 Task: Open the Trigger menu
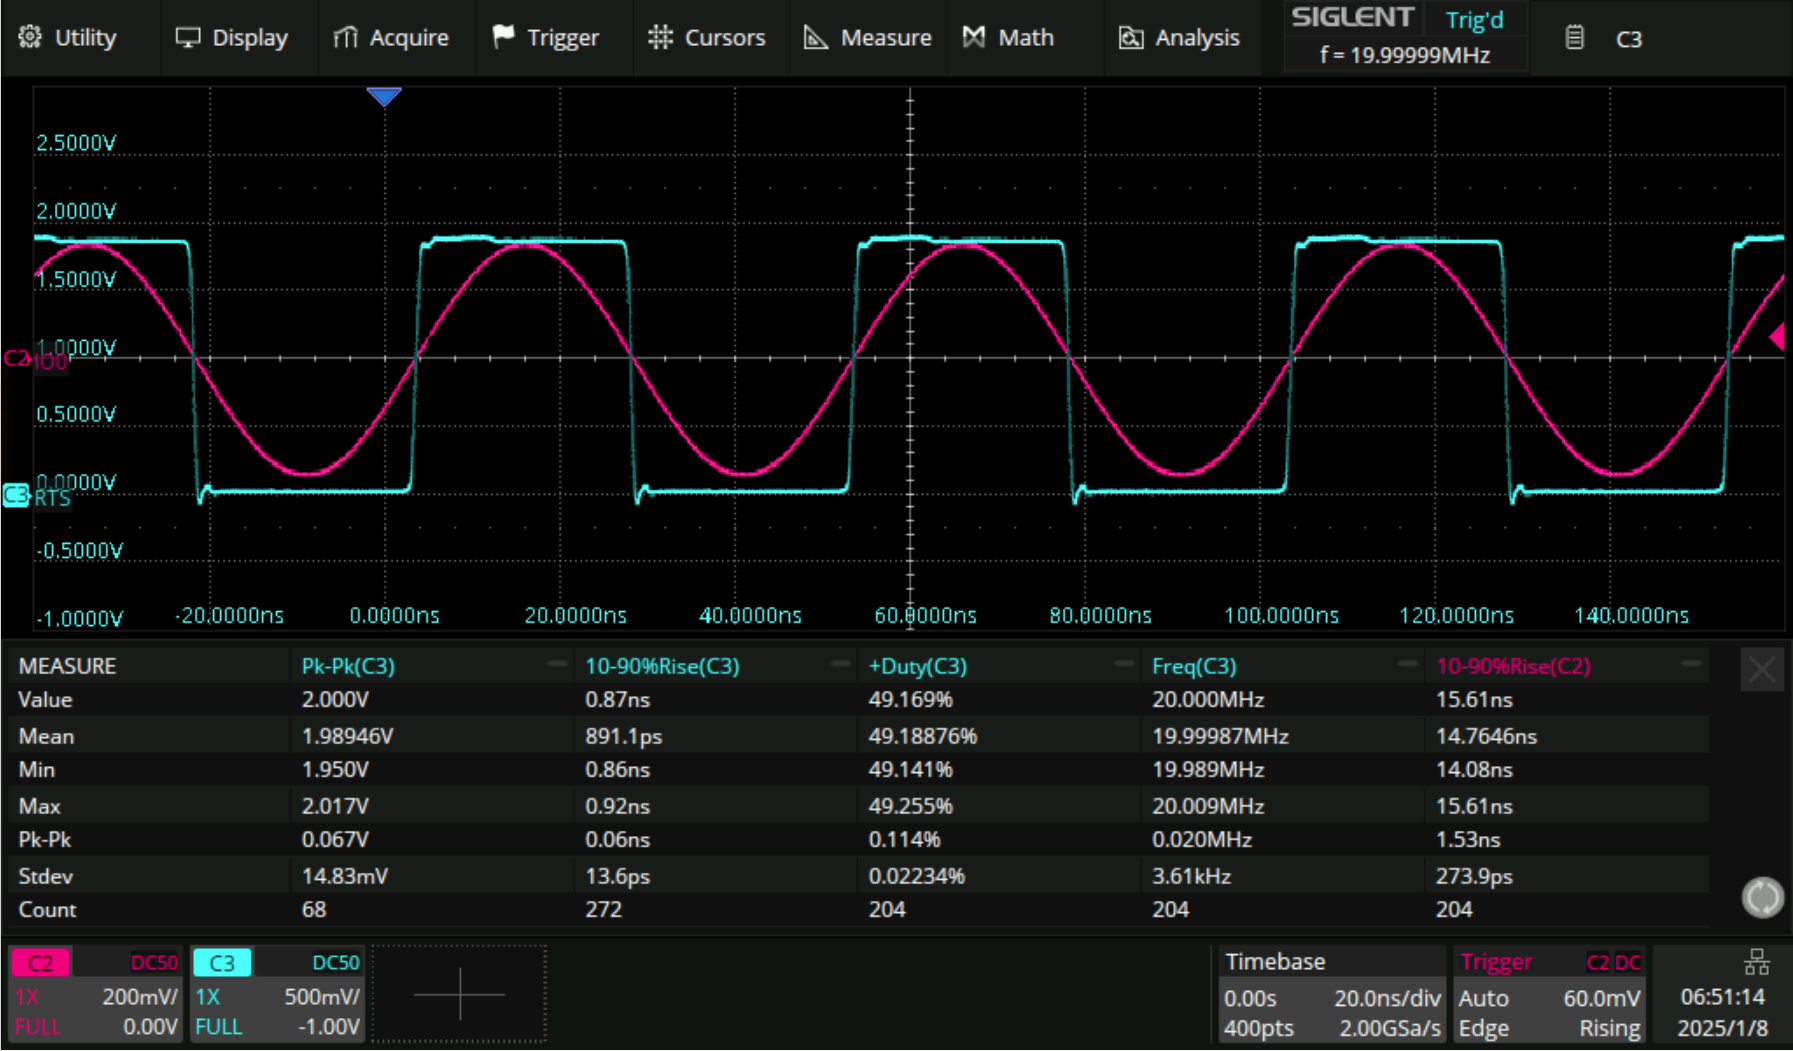pos(546,38)
